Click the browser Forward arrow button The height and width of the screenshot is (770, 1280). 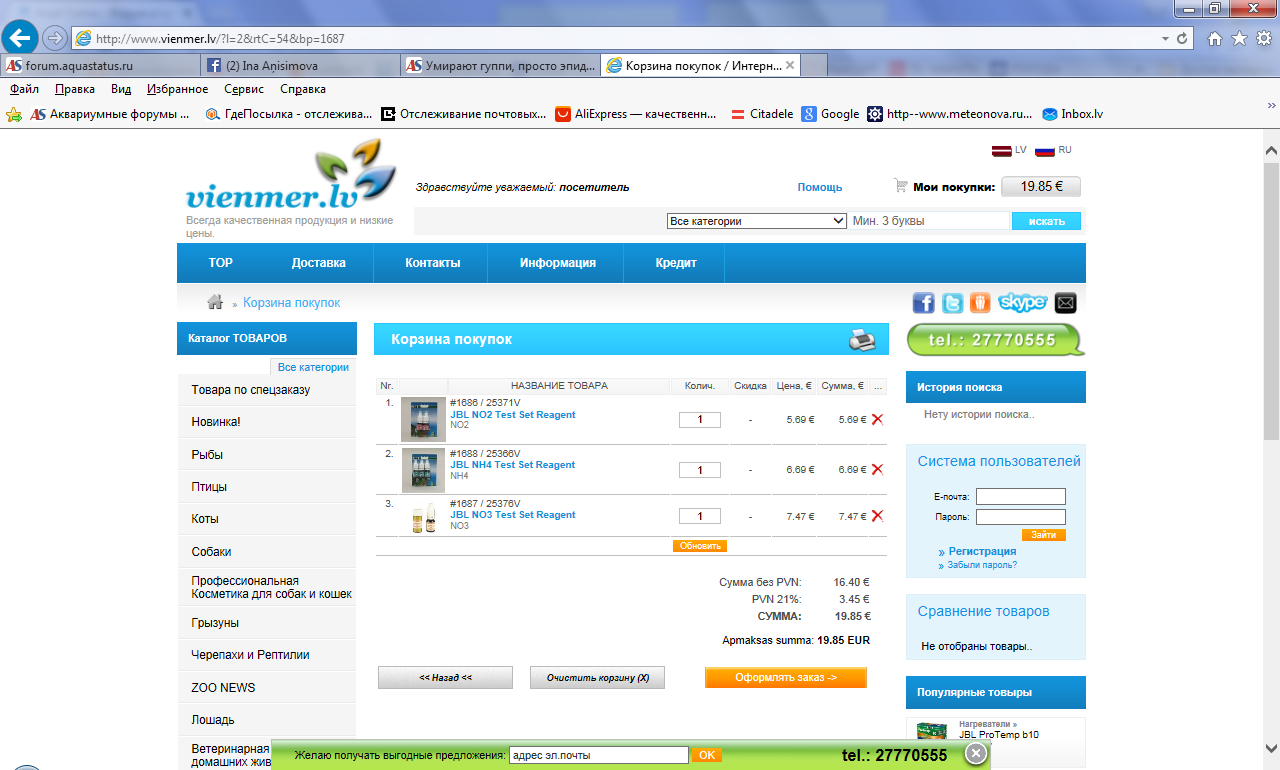[x=55, y=38]
